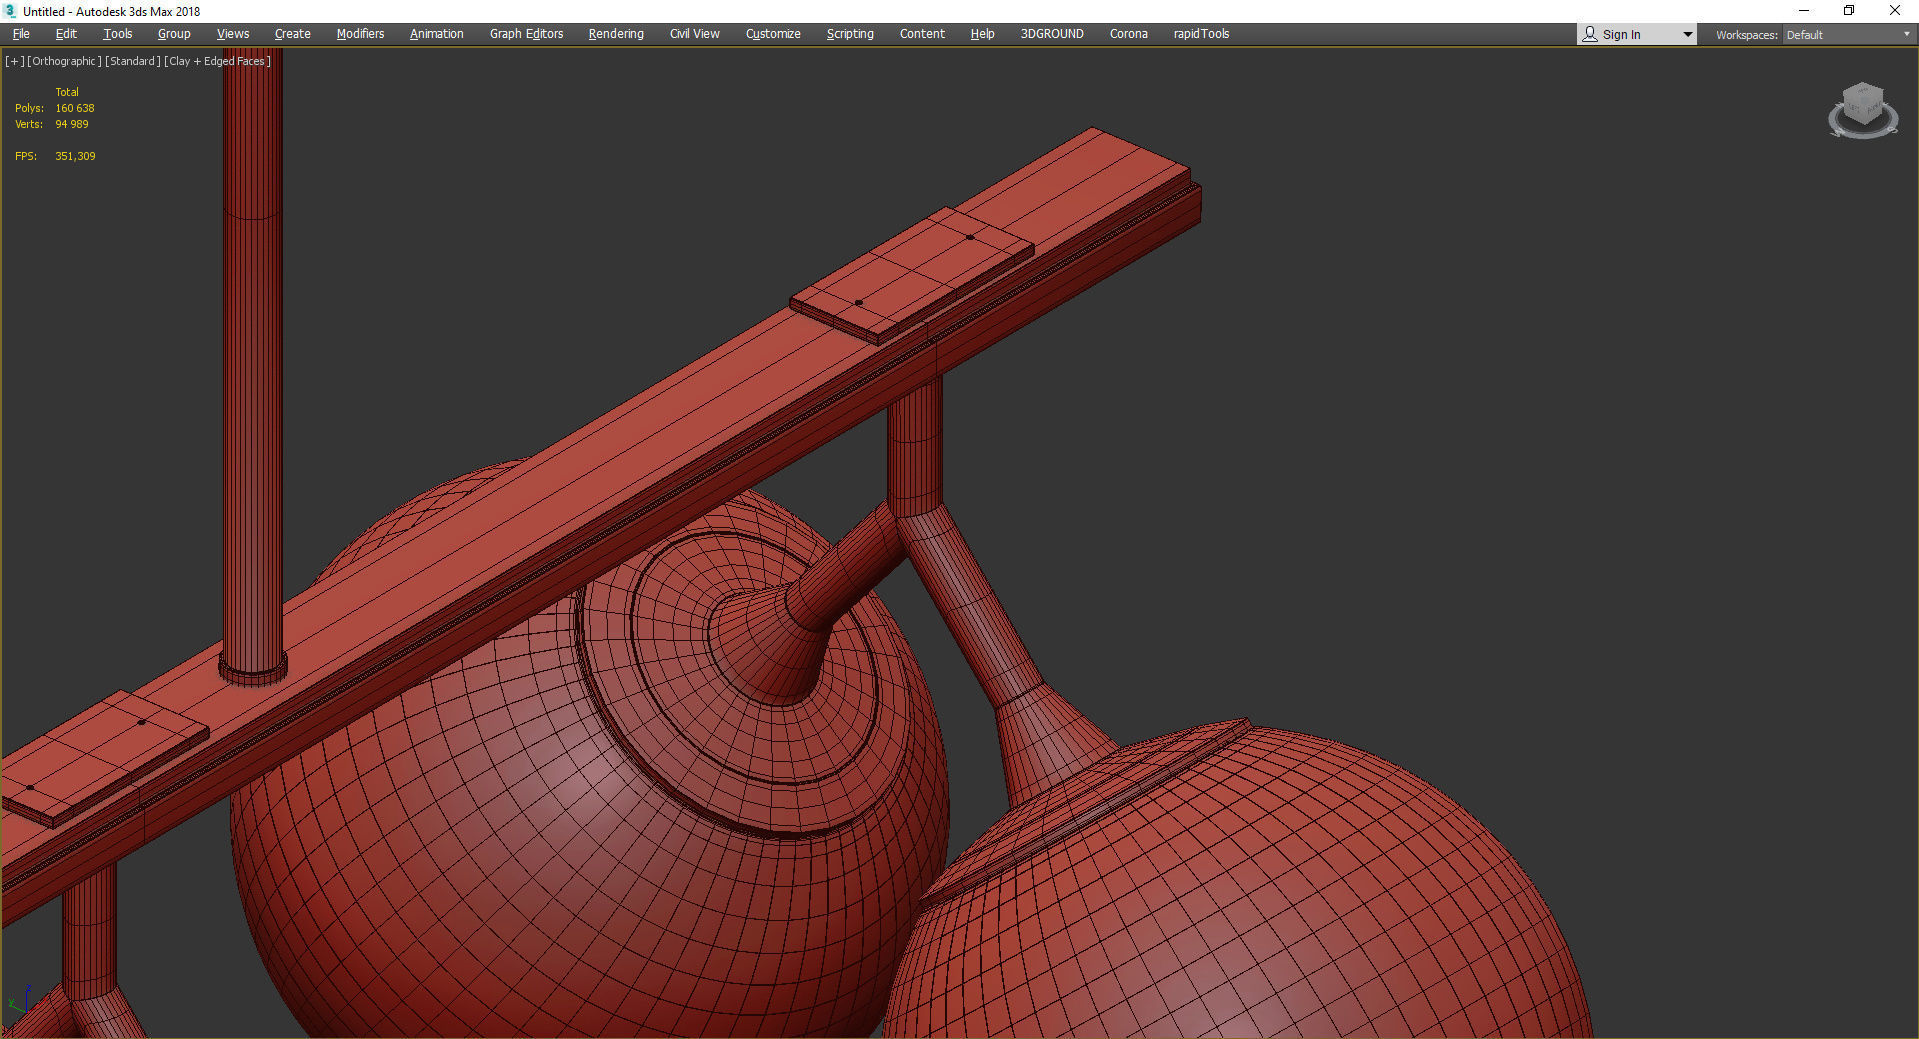
Task: Restore down the 3ds Max window
Action: 1849,11
